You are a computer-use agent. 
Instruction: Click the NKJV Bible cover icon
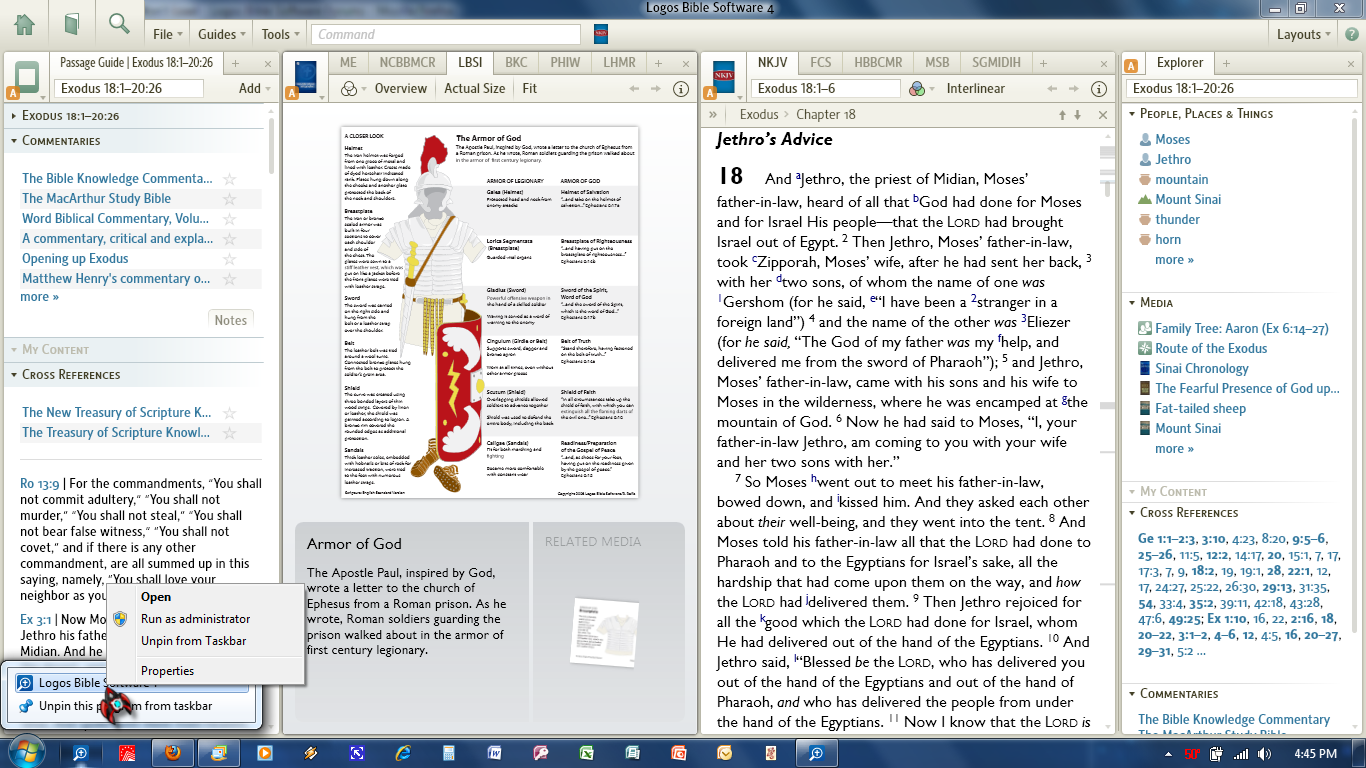[x=723, y=77]
